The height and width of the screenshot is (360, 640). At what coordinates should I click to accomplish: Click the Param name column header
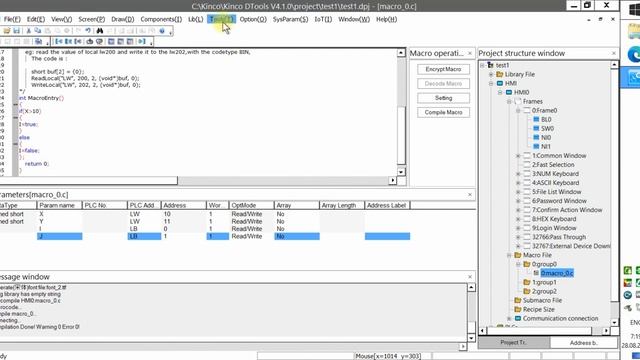click(x=60, y=205)
